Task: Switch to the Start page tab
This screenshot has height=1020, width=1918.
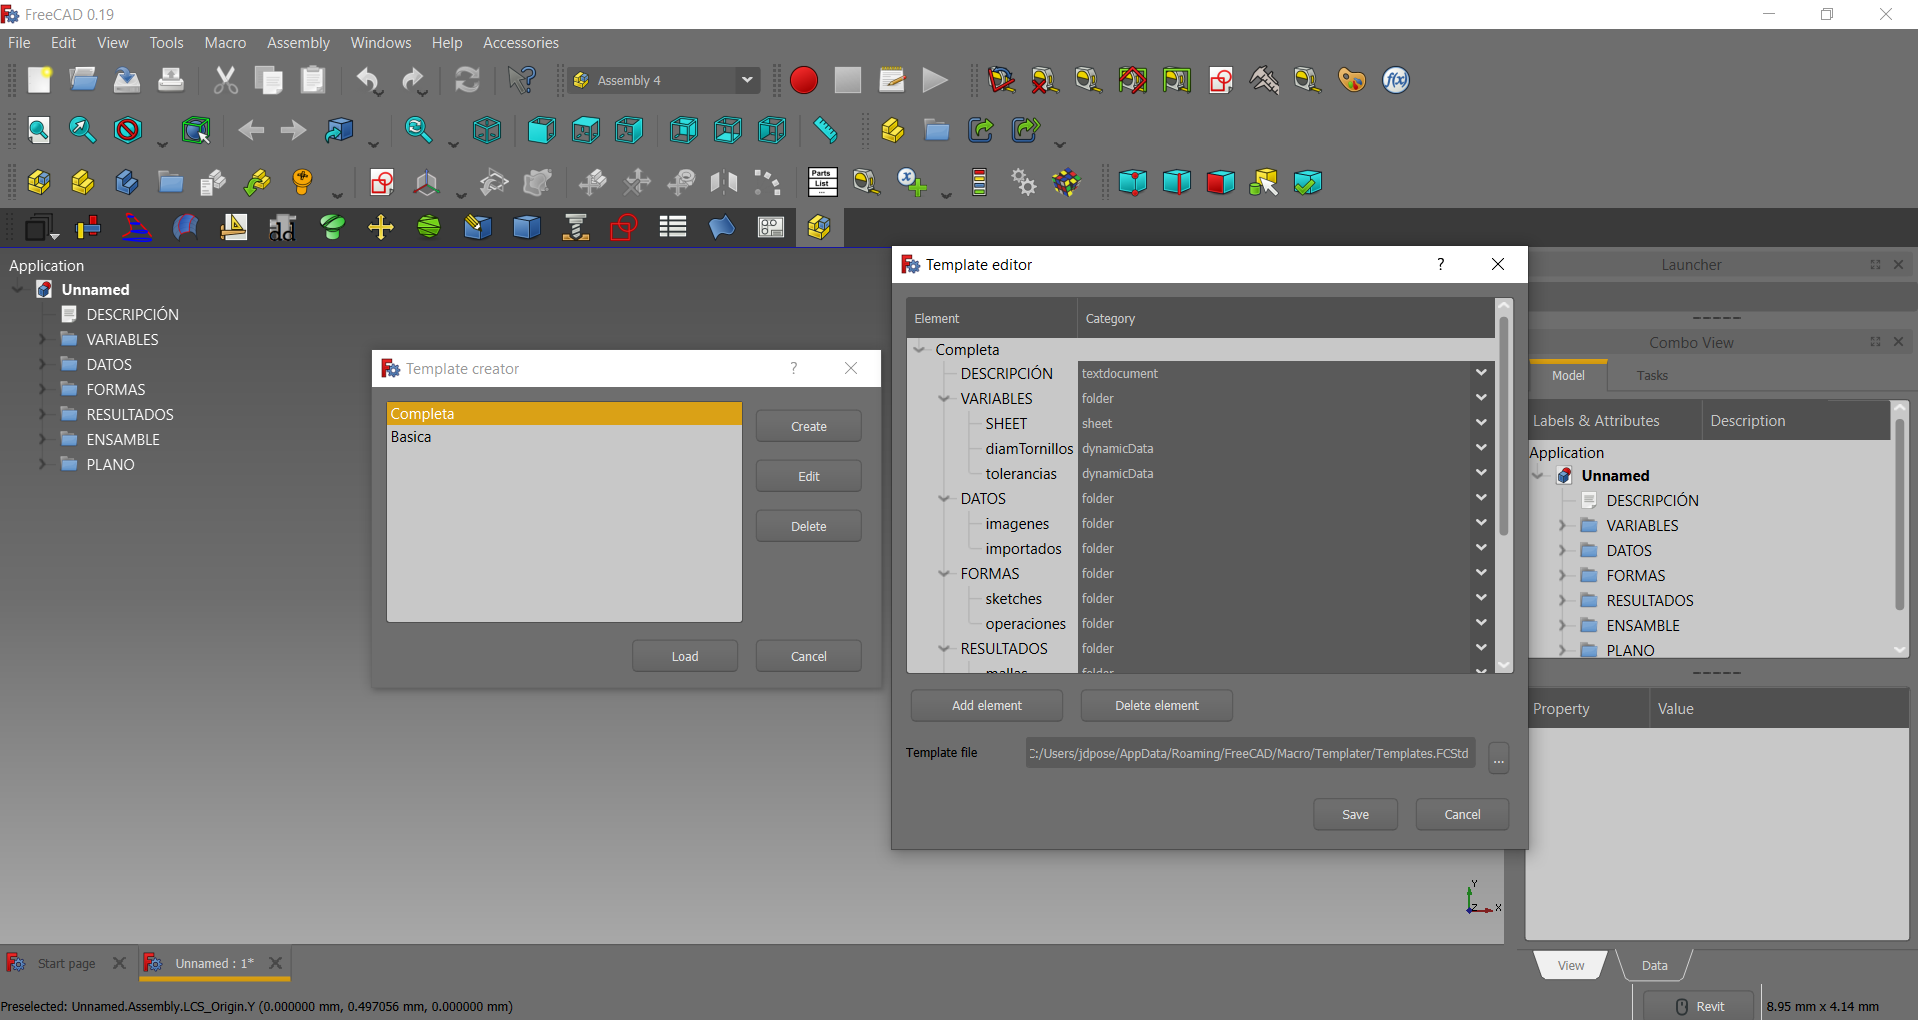Action: coord(66,964)
